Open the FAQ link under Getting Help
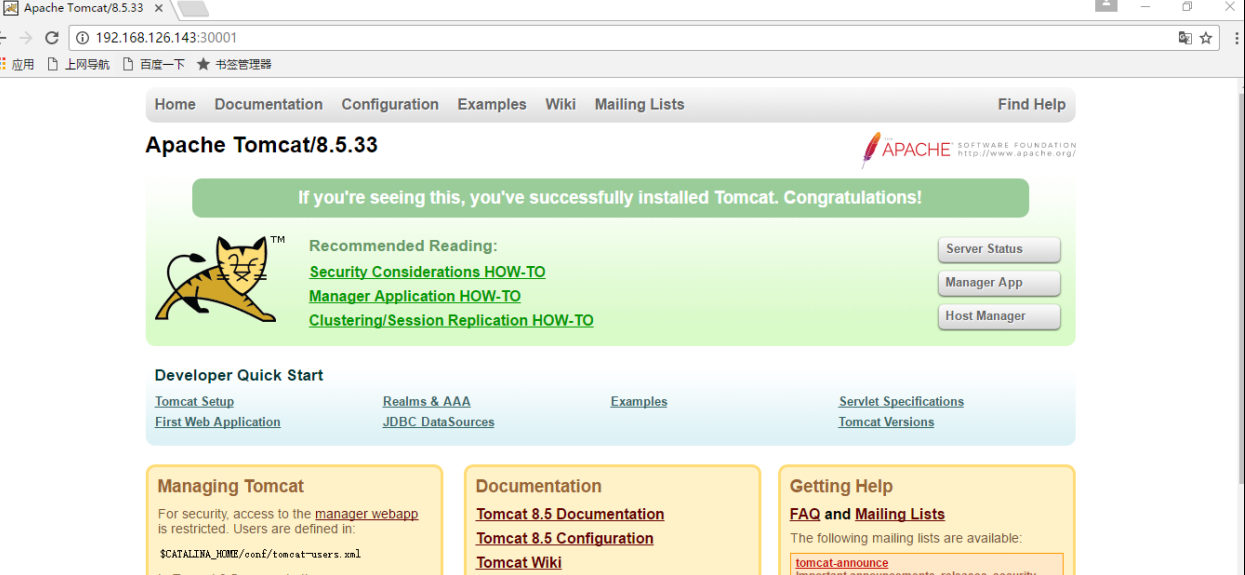This screenshot has height=575, width=1245. point(805,514)
